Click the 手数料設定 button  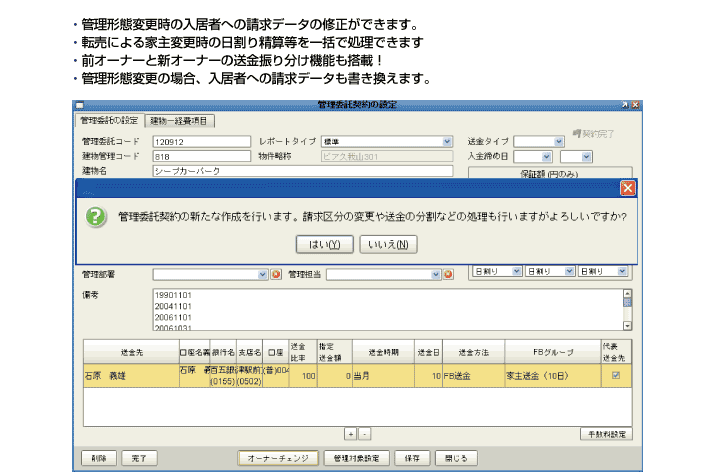(x=606, y=434)
